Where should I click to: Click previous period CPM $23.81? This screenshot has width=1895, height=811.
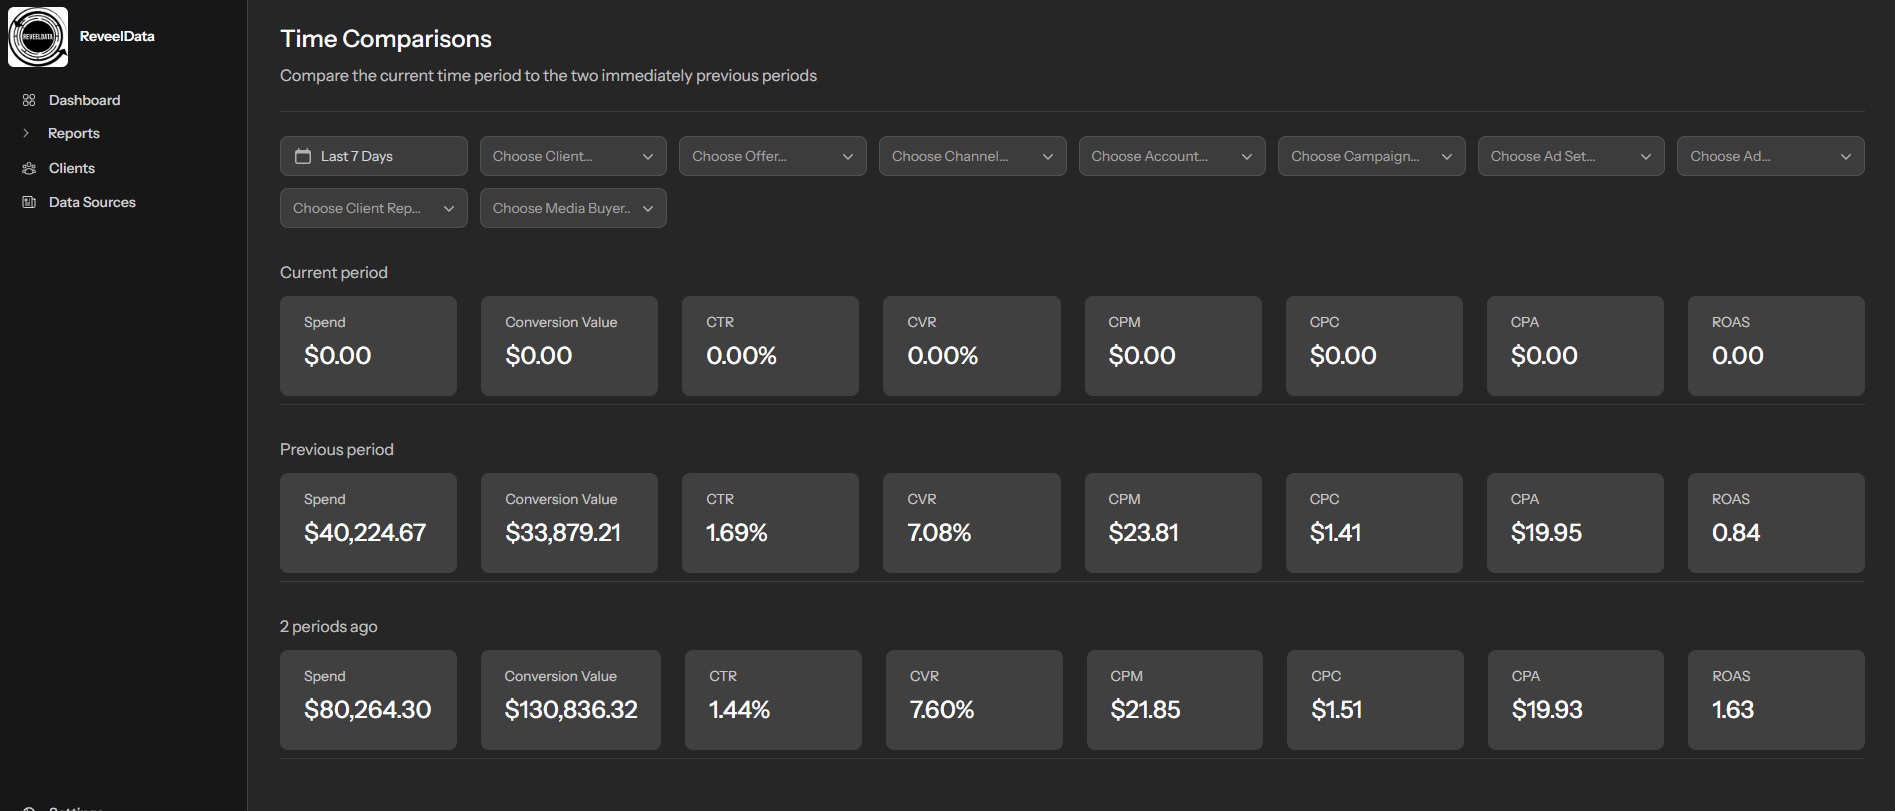click(1173, 523)
